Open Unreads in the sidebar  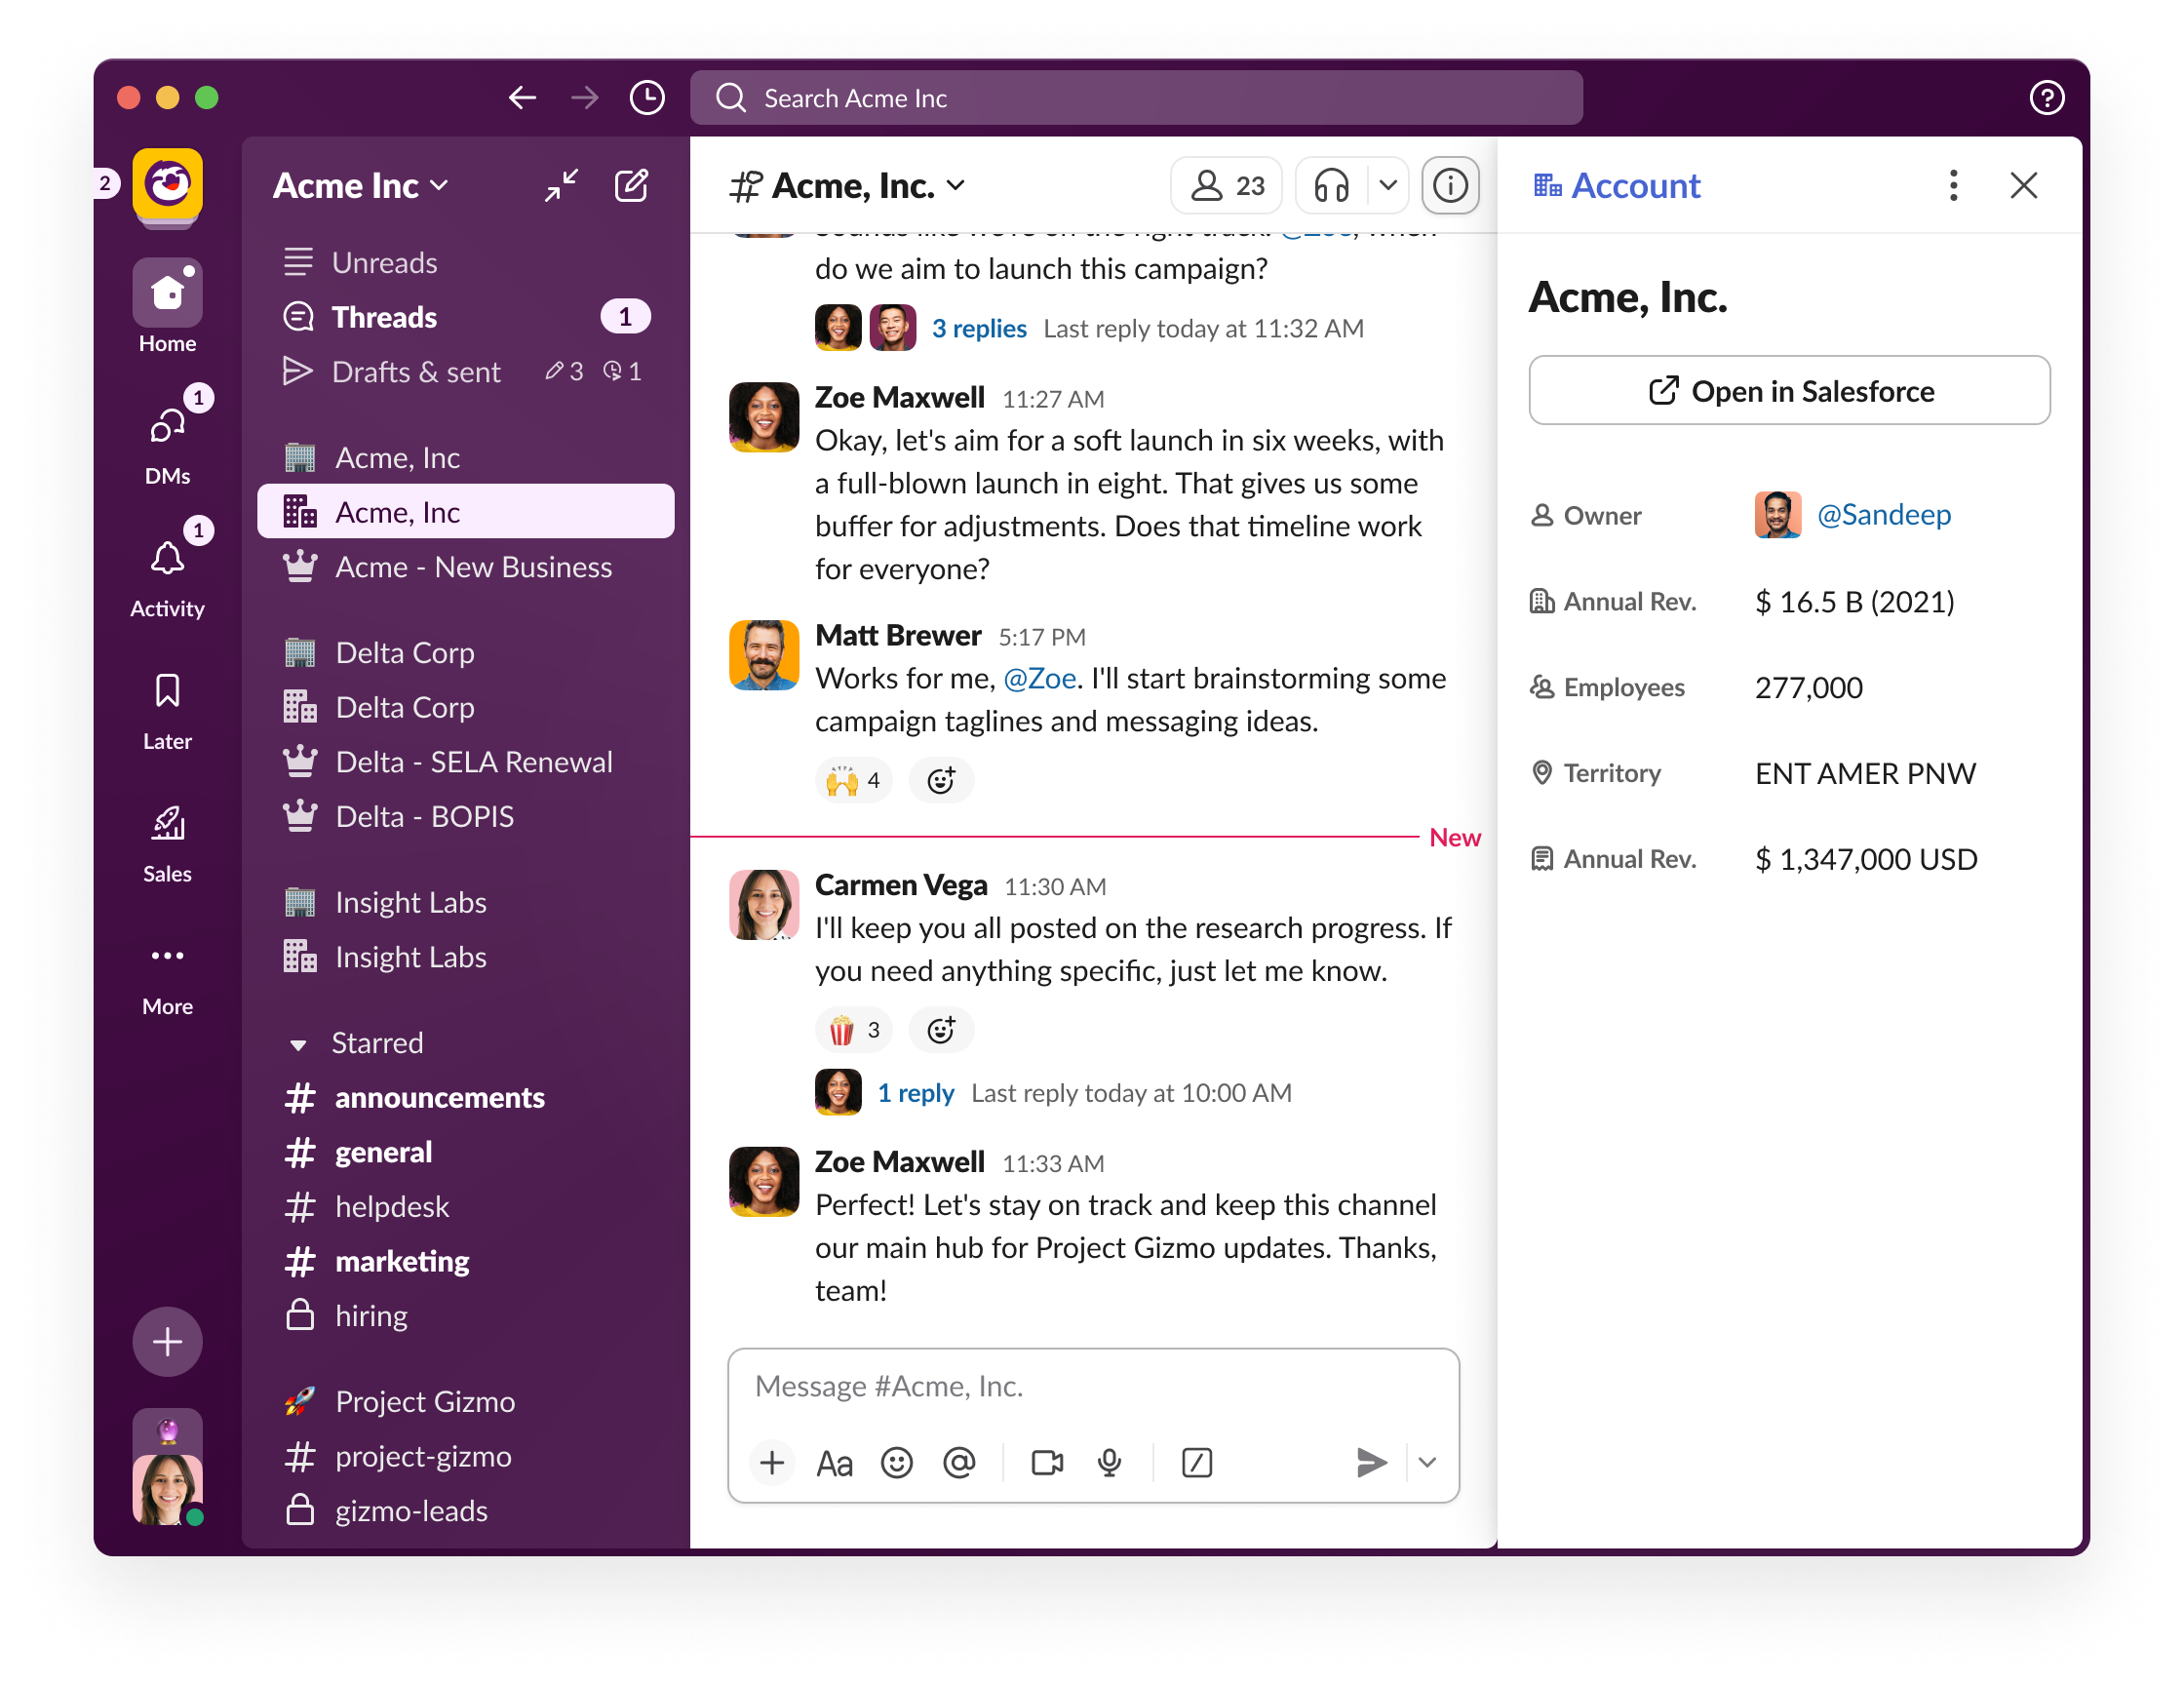(x=465, y=262)
